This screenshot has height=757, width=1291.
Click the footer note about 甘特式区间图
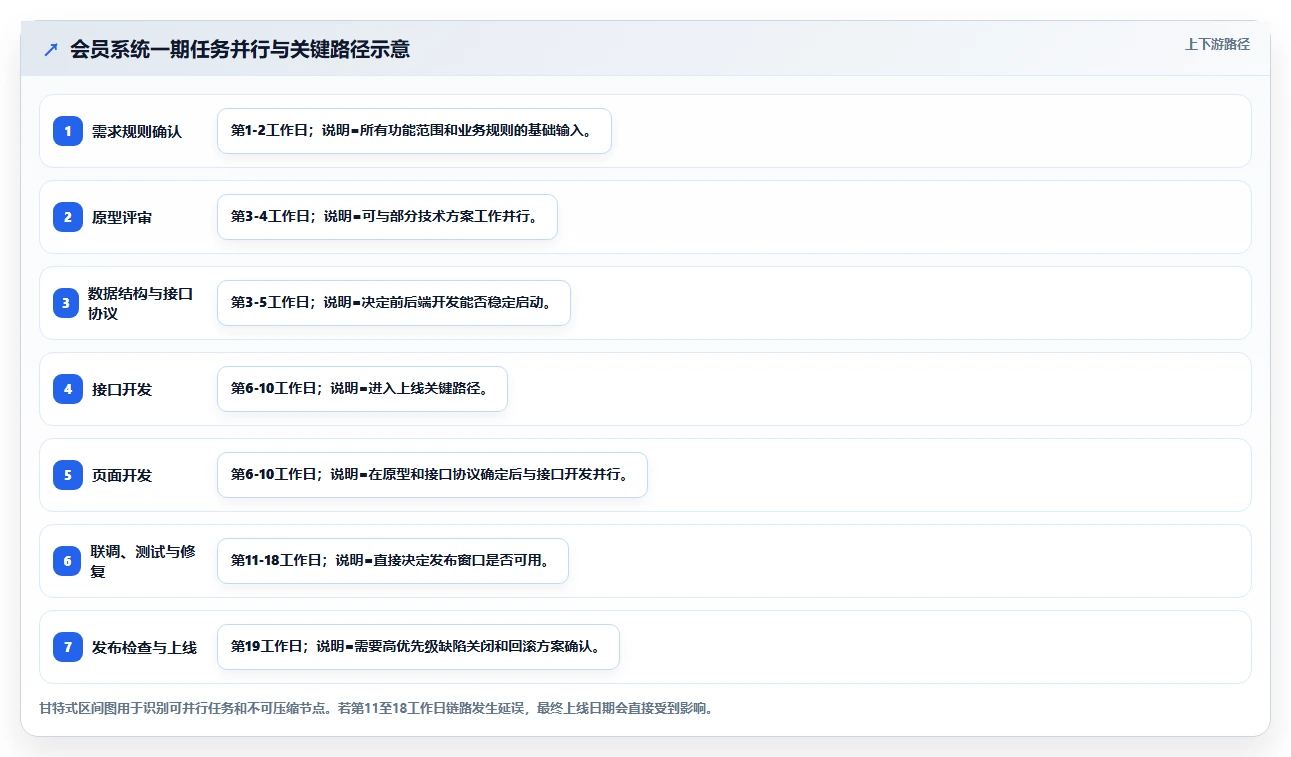[376, 708]
